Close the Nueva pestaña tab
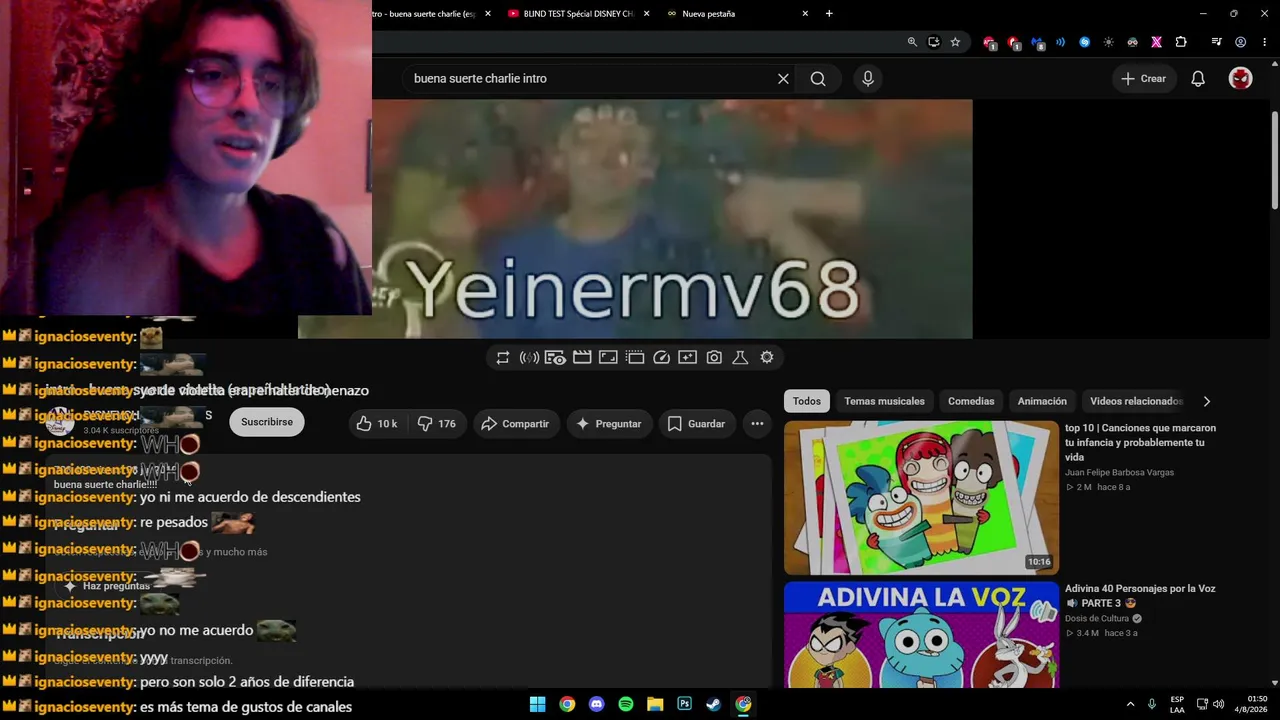The height and width of the screenshot is (720, 1280). coord(805,14)
